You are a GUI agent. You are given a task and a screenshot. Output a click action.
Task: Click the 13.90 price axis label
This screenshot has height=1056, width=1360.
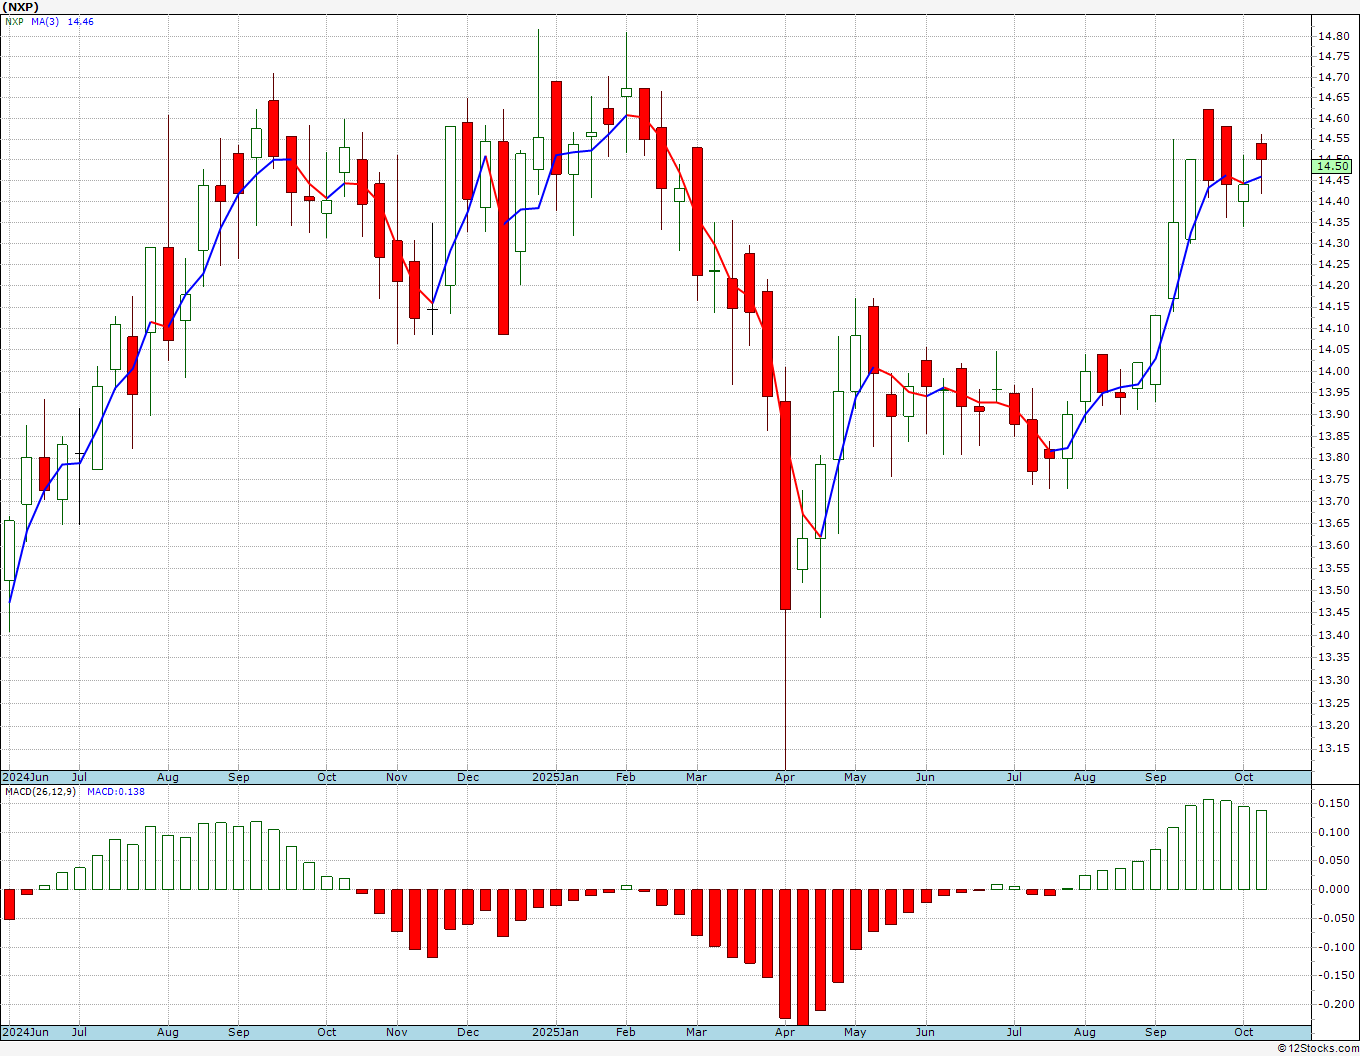pos(1334,414)
